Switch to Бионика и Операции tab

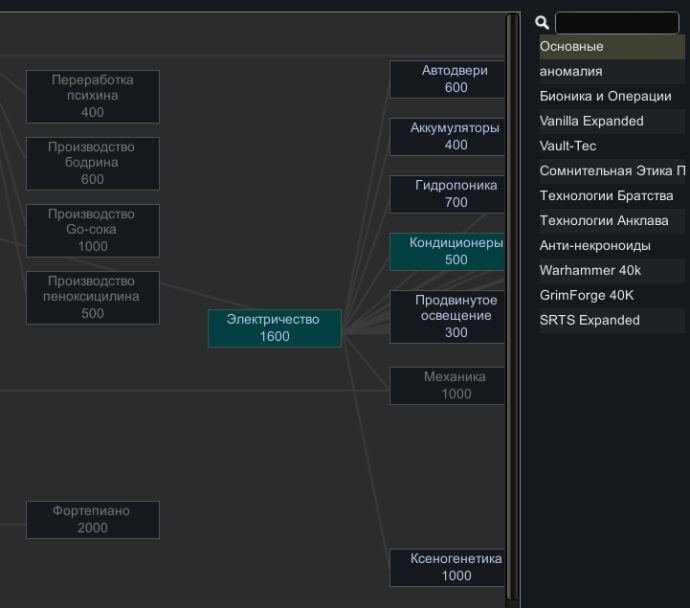pos(612,97)
